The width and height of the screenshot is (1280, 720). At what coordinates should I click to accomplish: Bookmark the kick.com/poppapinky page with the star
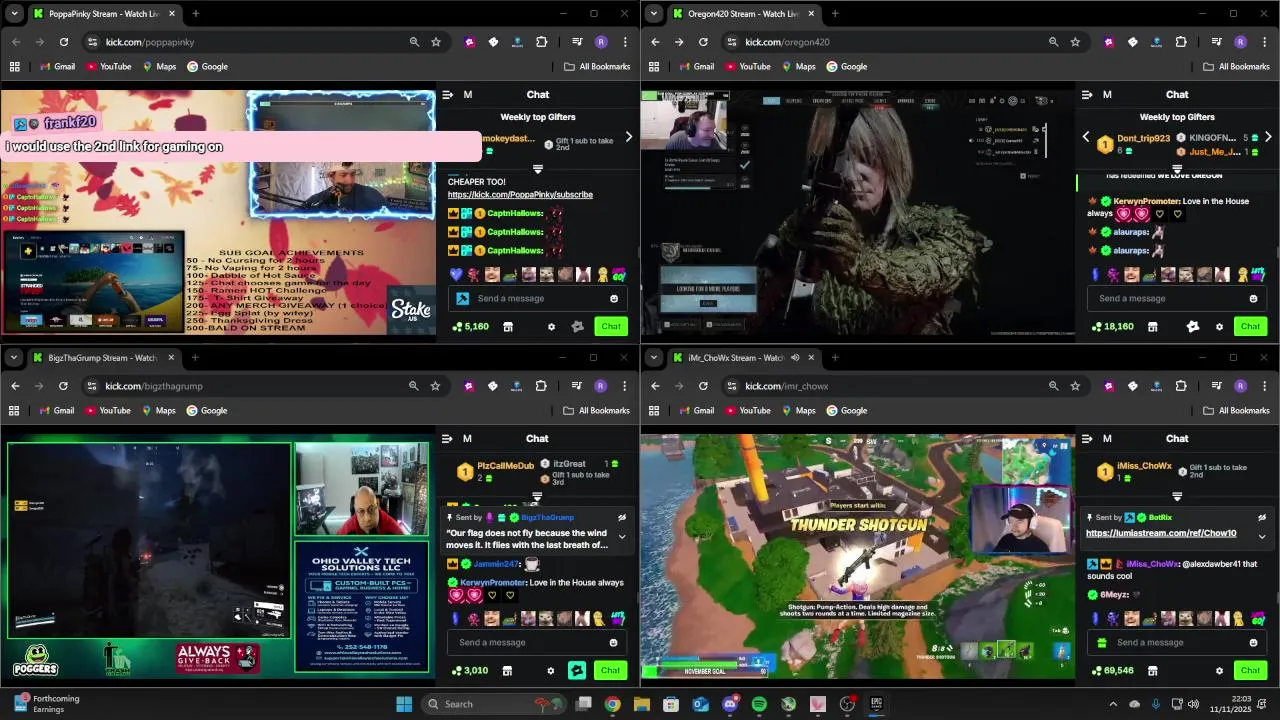tap(436, 42)
